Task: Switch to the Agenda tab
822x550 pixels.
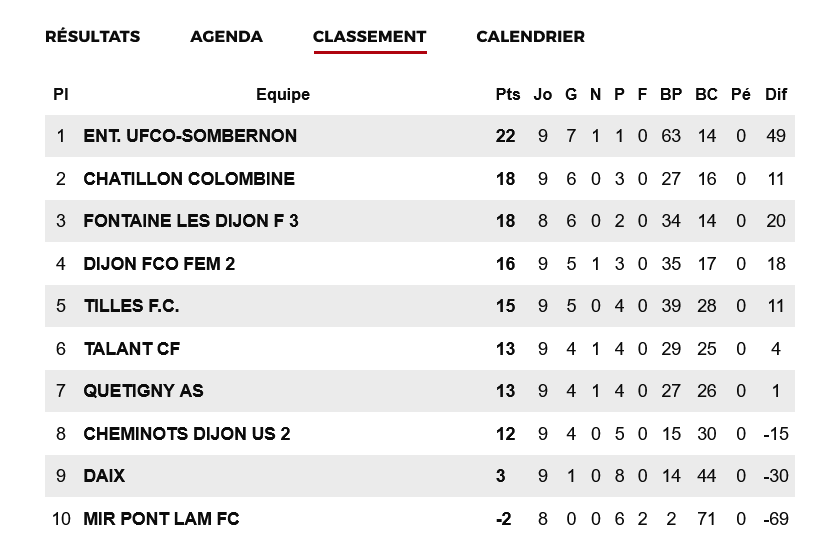Action: pyautogui.click(x=226, y=37)
